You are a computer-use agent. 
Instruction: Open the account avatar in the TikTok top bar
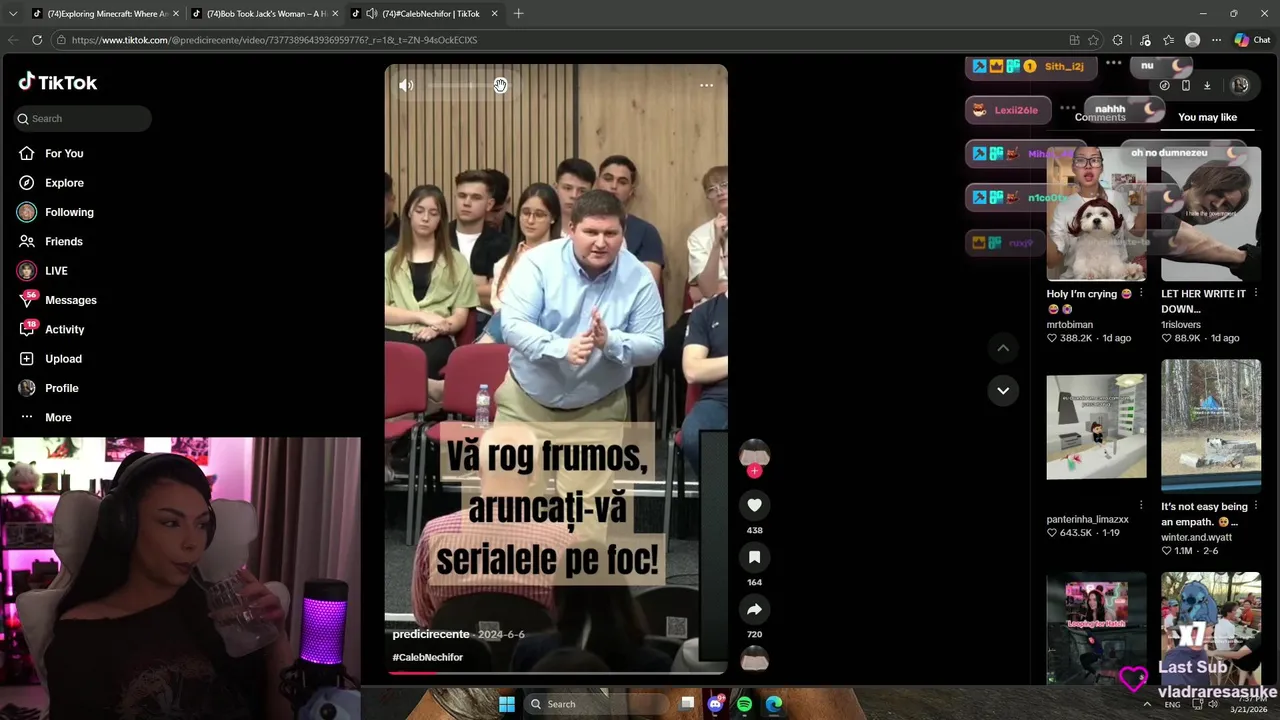point(1240,86)
